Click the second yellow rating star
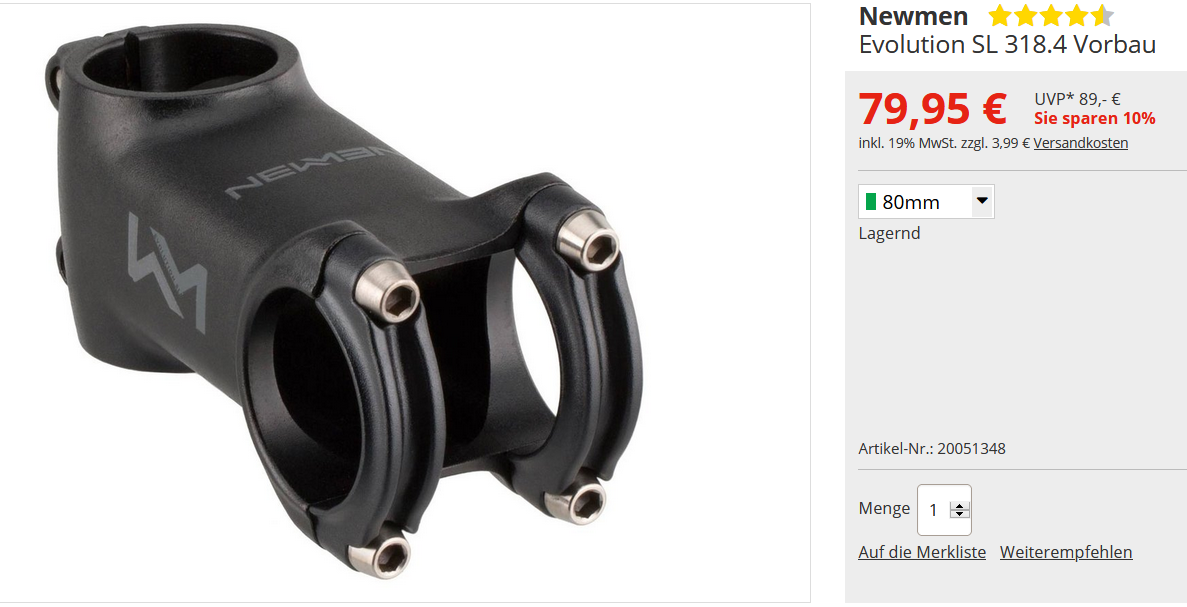 click(1027, 15)
